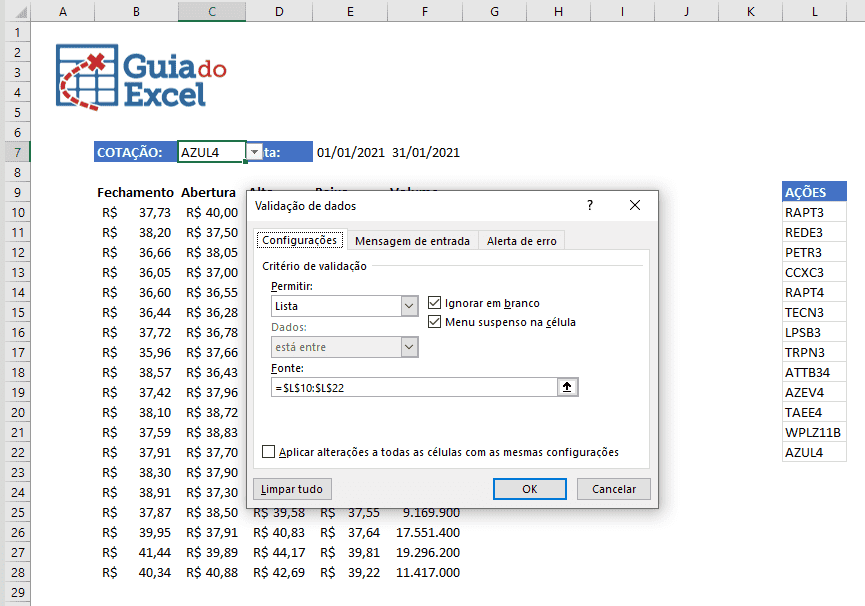
Task: Select column L header
Action: point(815,11)
